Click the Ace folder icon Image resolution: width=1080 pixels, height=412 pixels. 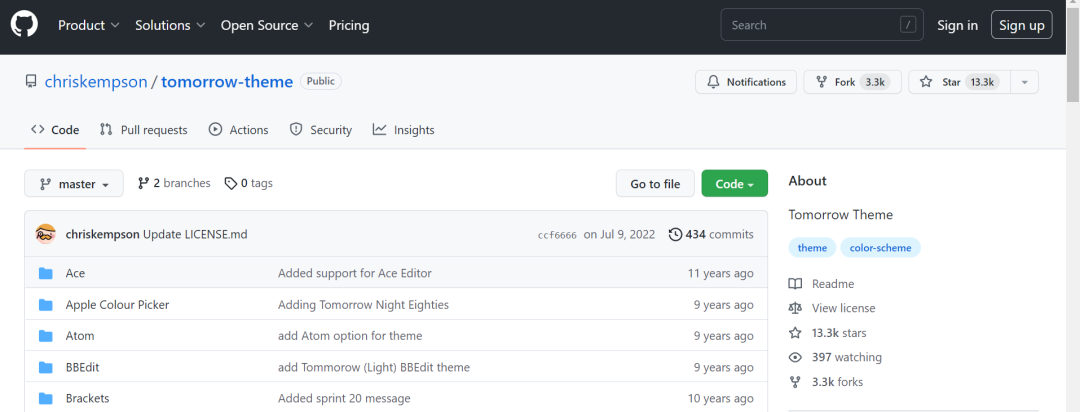[x=45, y=274]
